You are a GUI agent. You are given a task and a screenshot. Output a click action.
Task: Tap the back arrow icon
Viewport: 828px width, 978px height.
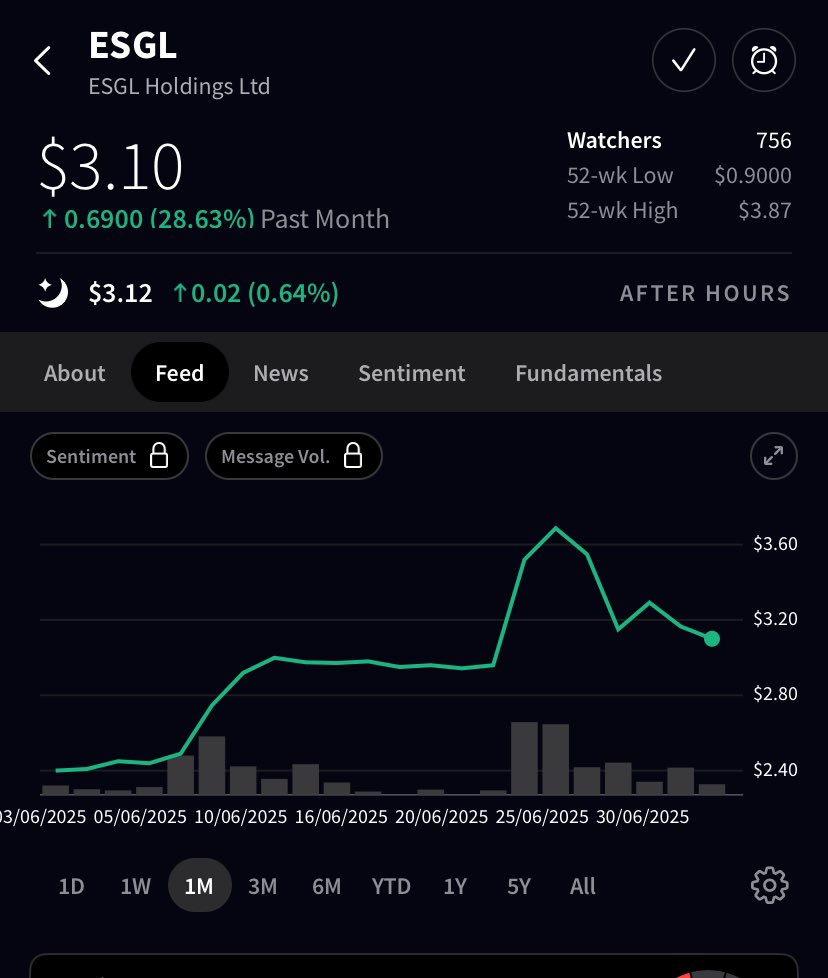(x=42, y=61)
